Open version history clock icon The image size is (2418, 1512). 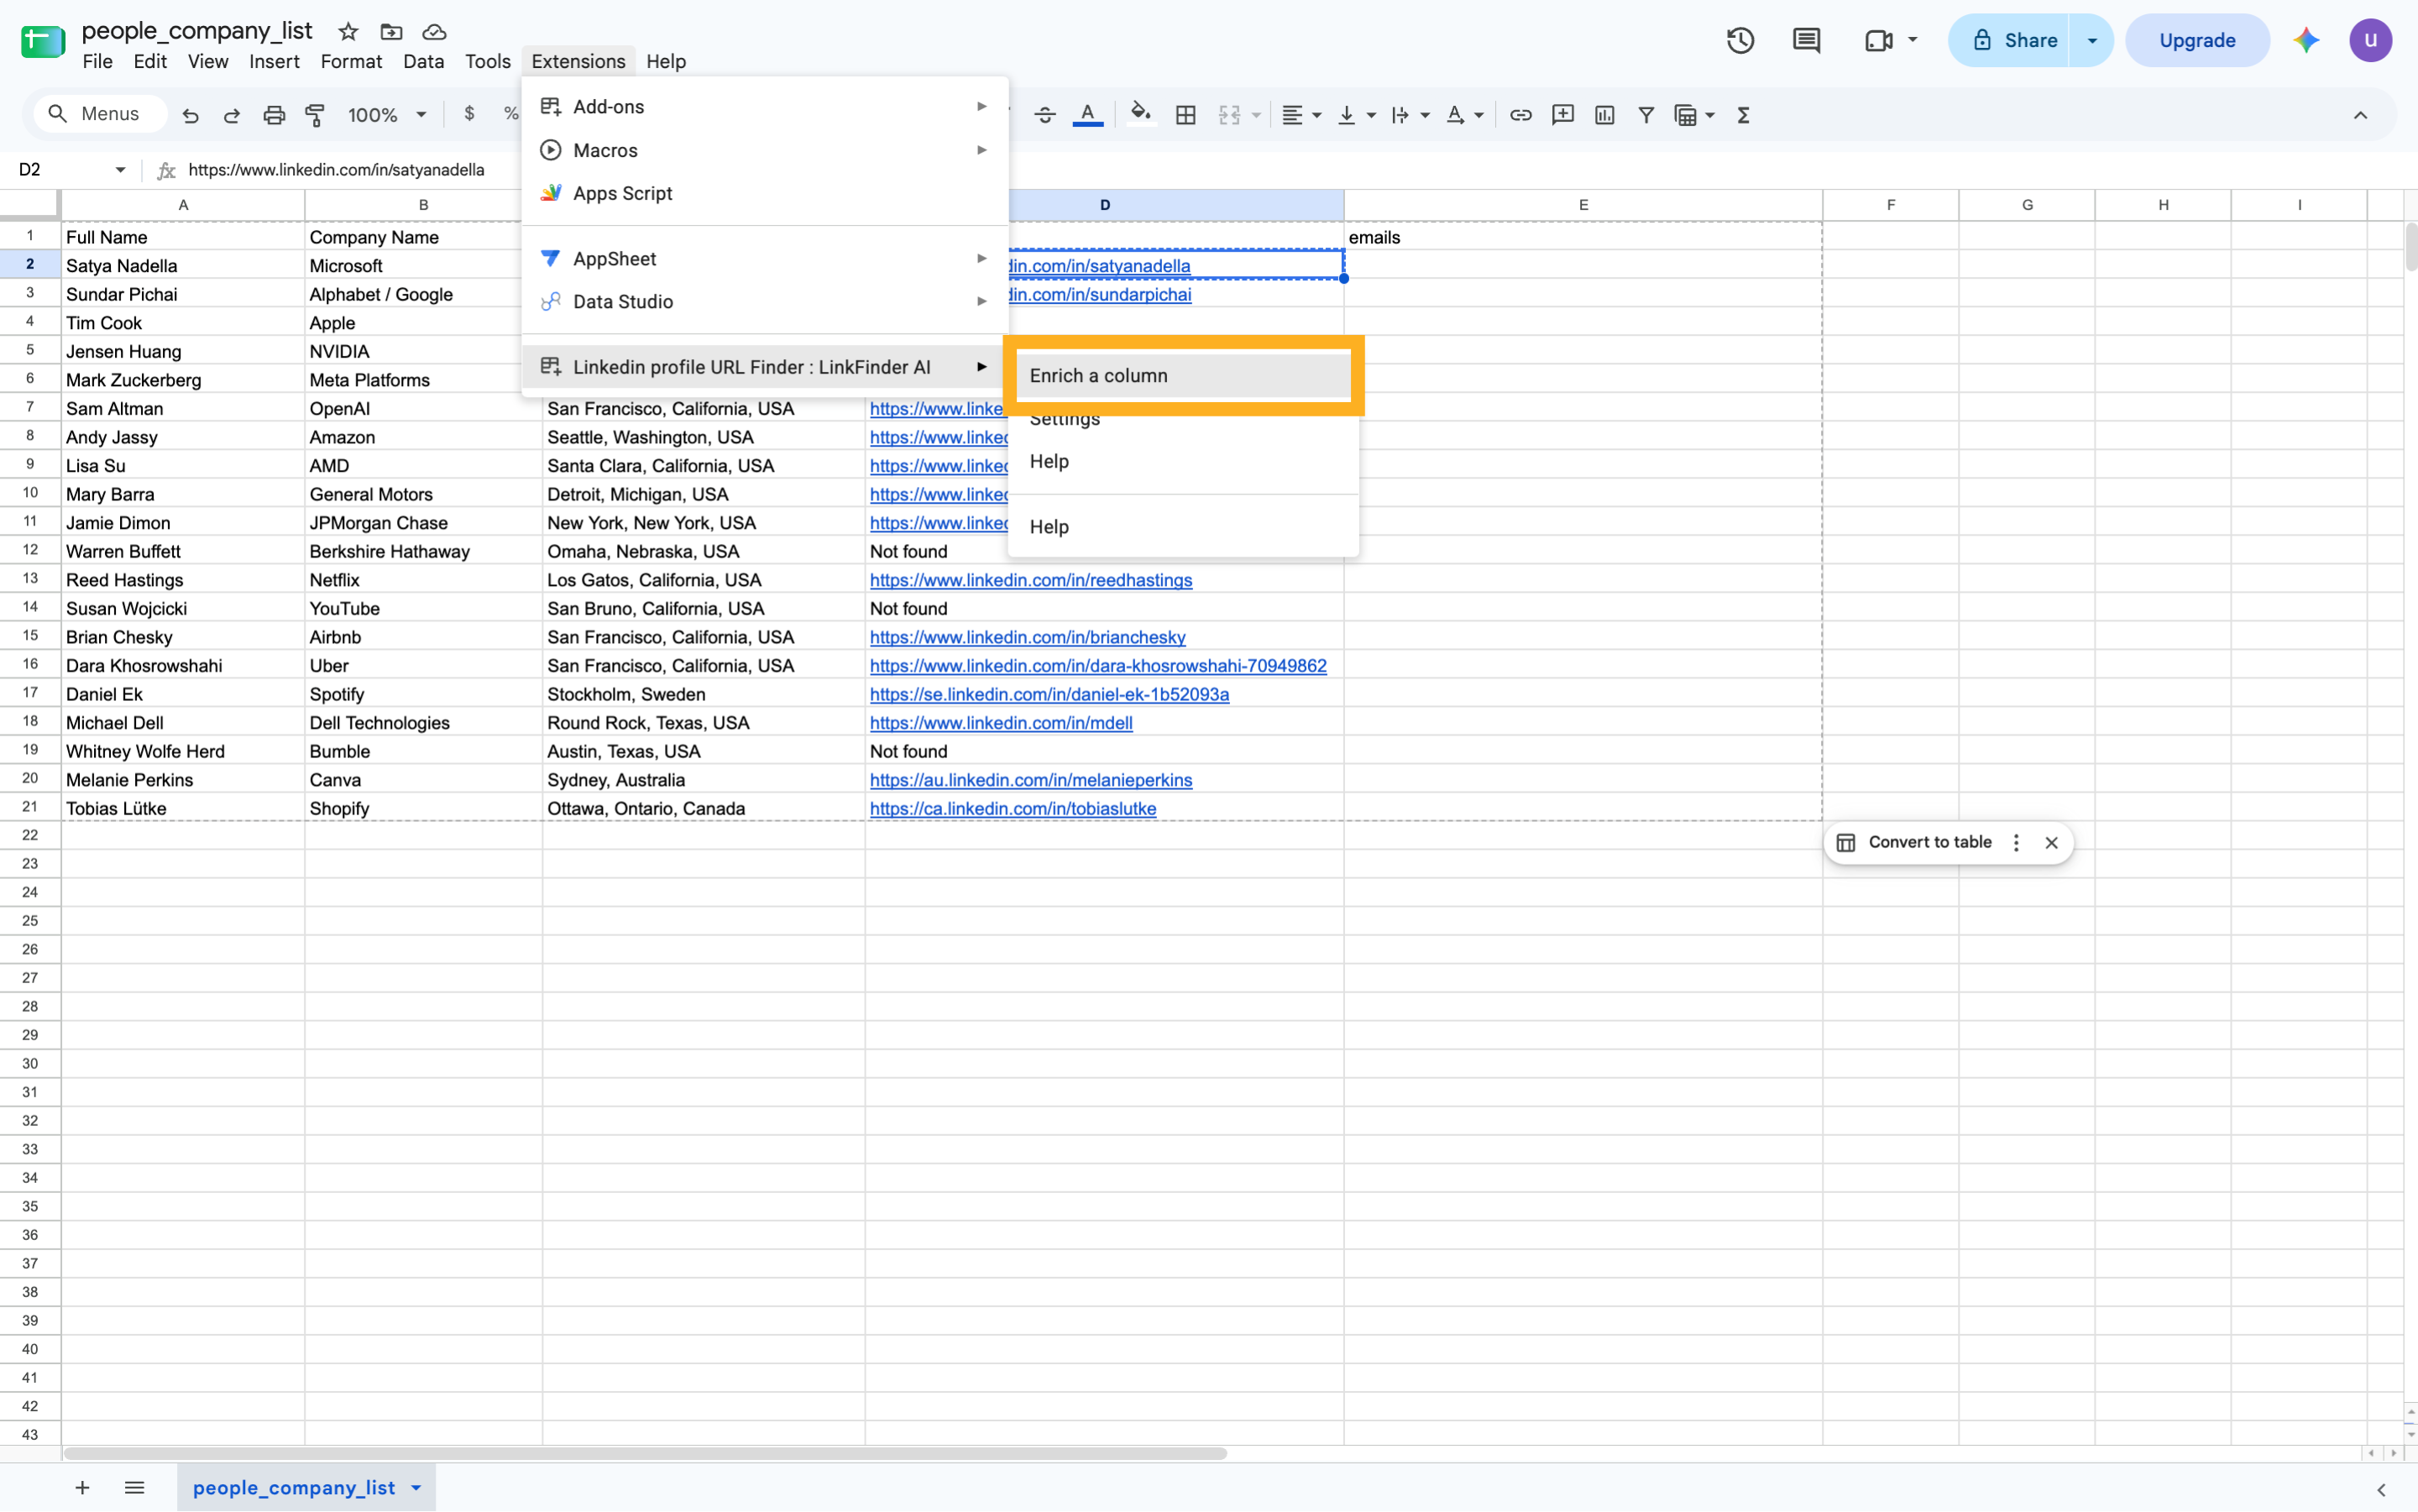tap(1740, 41)
